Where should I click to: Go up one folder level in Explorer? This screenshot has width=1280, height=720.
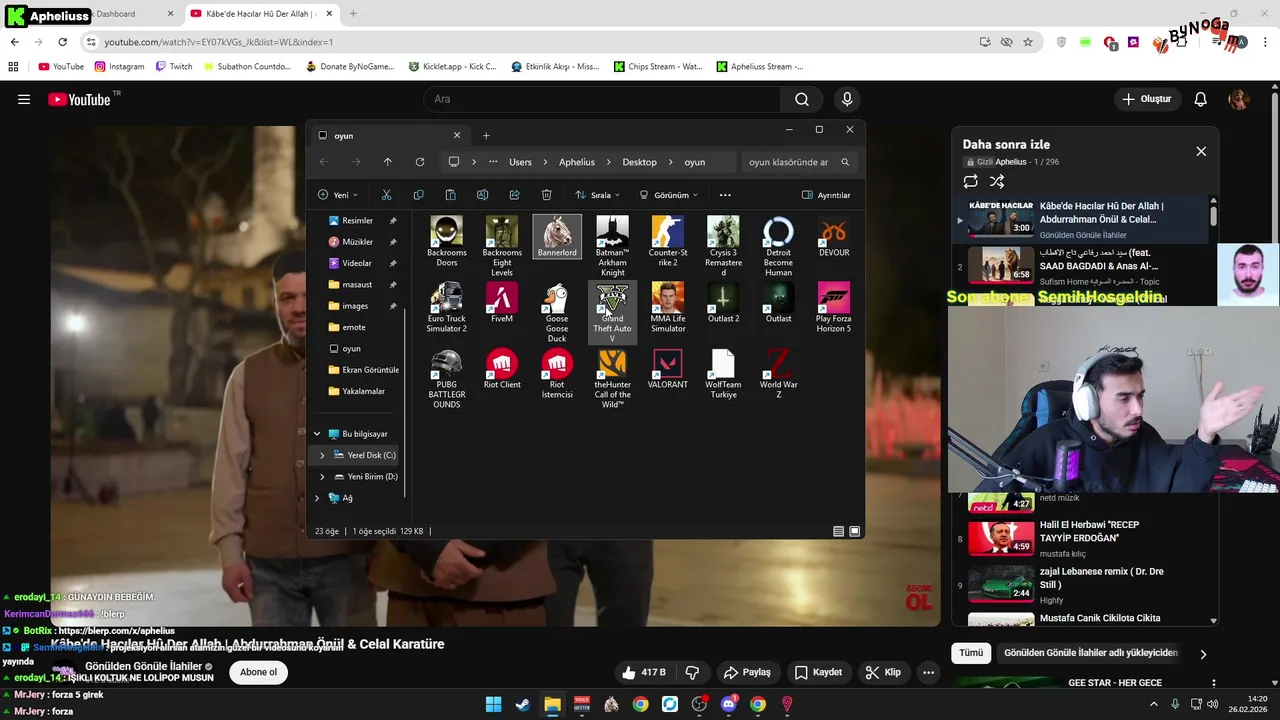tap(388, 162)
